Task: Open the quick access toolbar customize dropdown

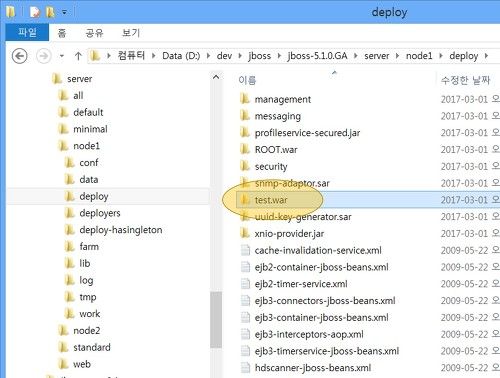Action: (x=64, y=13)
